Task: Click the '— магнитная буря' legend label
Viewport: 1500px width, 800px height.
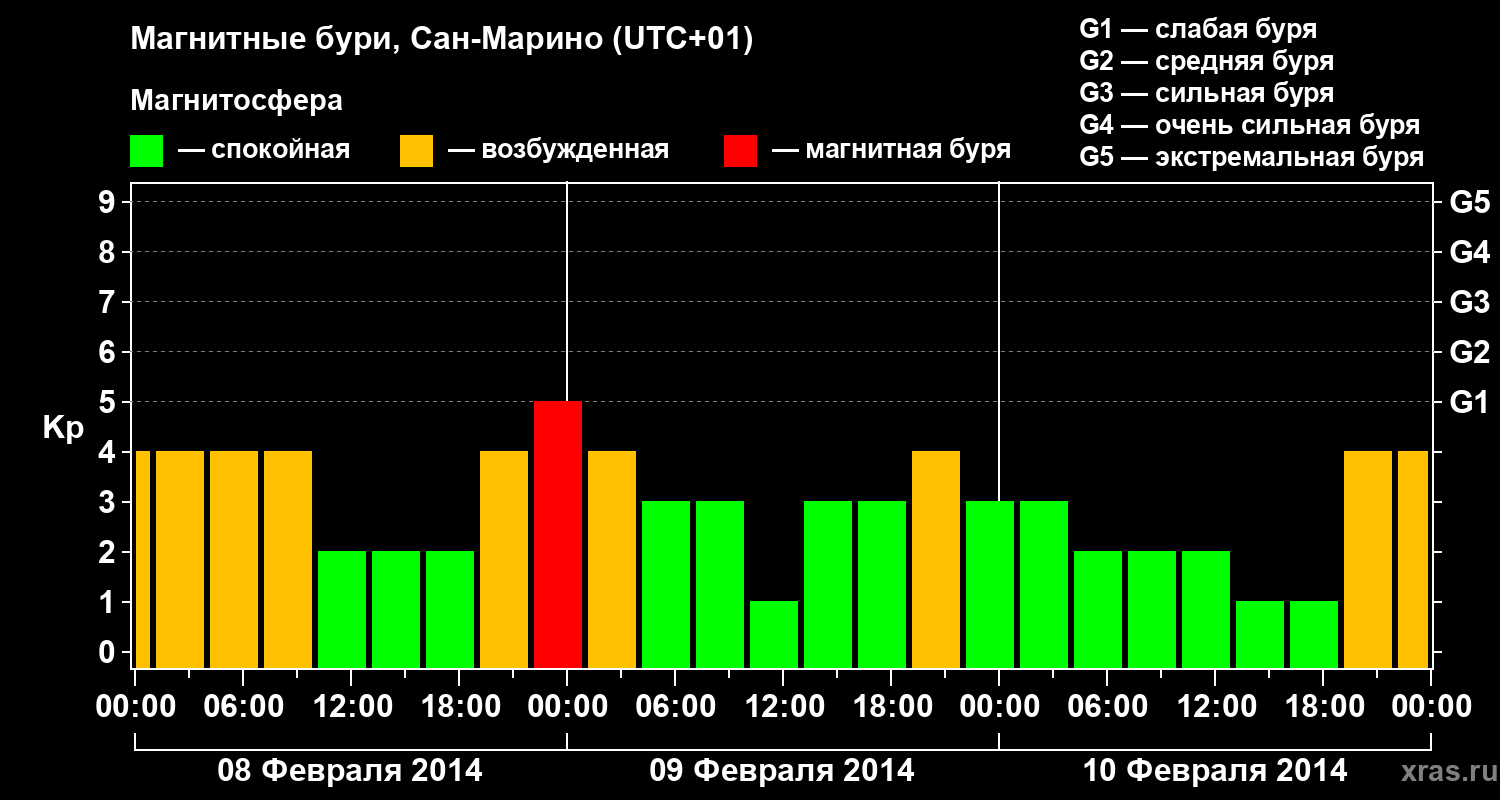Action: coord(891,150)
